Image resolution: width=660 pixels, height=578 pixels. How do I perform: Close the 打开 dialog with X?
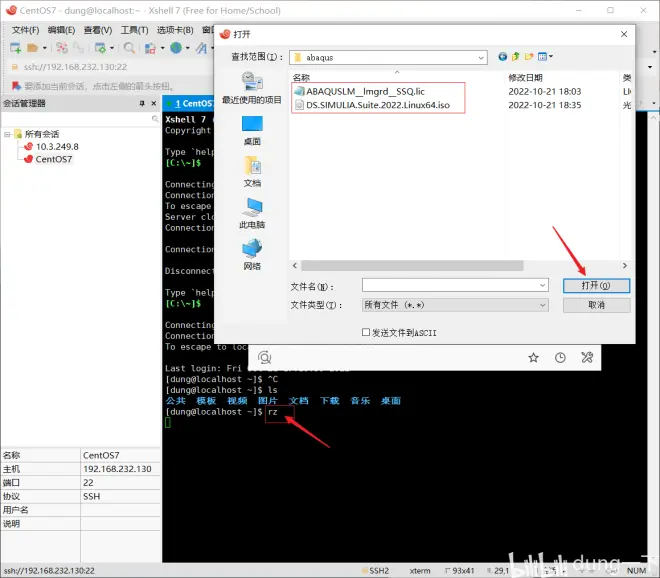pyautogui.click(x=624, y=34)
